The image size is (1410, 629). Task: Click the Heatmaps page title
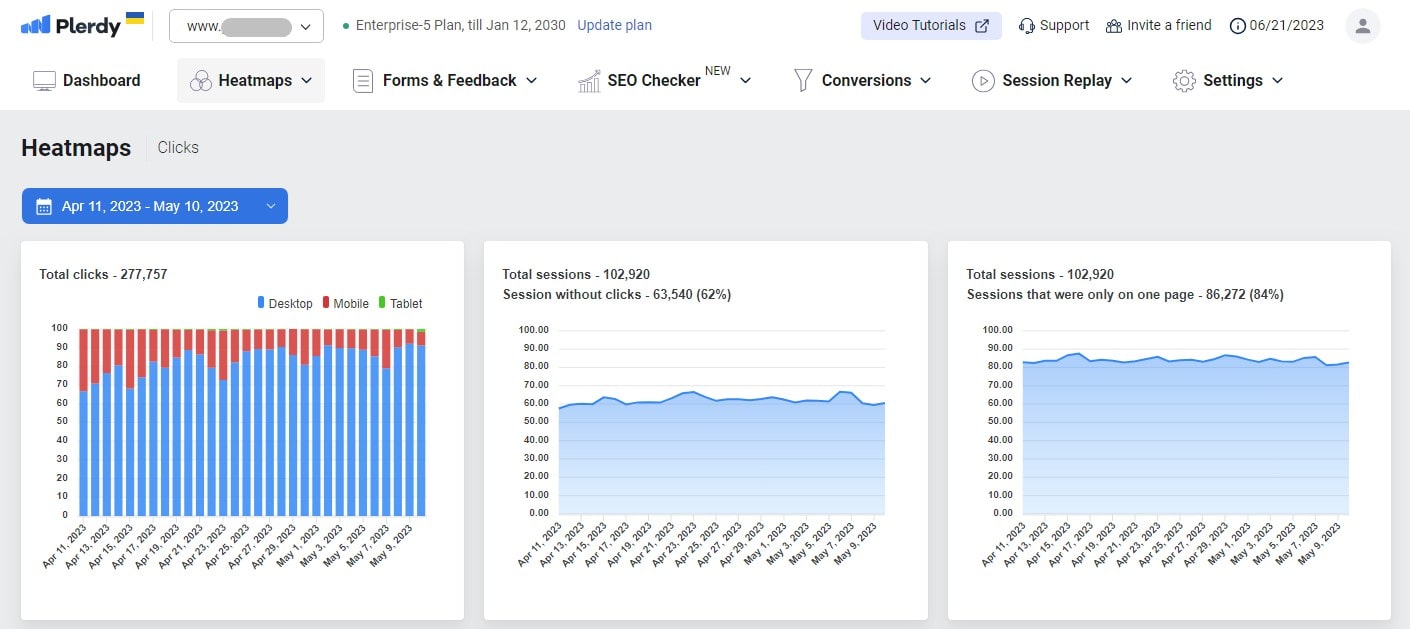[76, 148]
